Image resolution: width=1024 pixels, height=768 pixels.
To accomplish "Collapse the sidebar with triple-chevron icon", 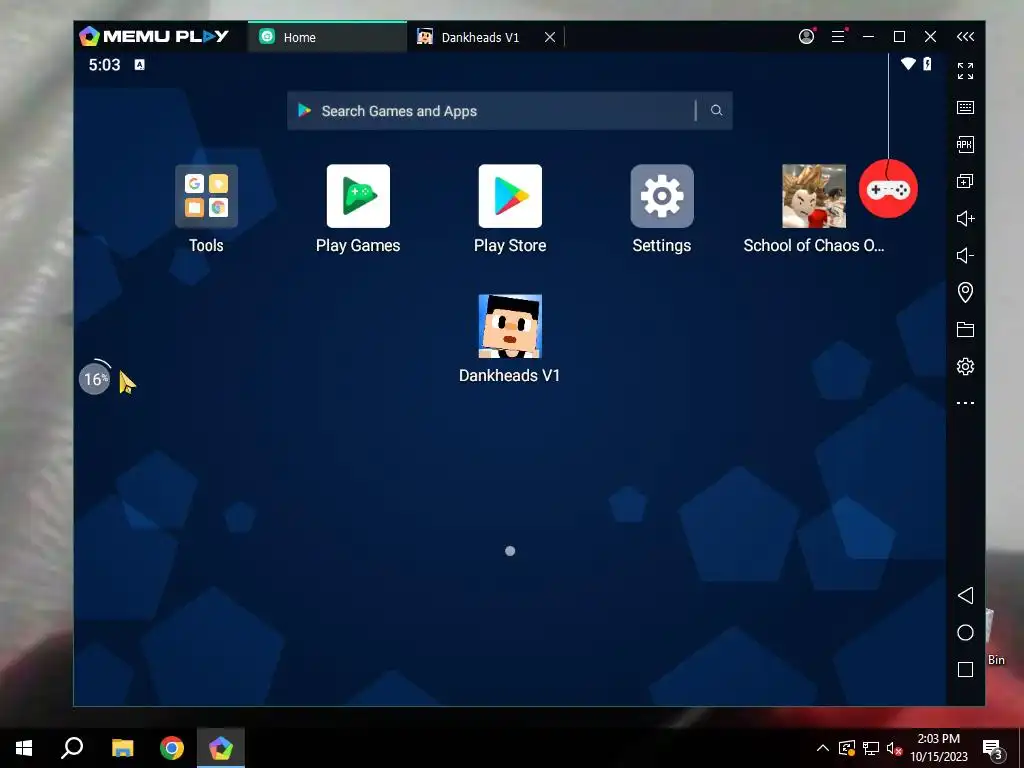I will [x=965, y=37].
